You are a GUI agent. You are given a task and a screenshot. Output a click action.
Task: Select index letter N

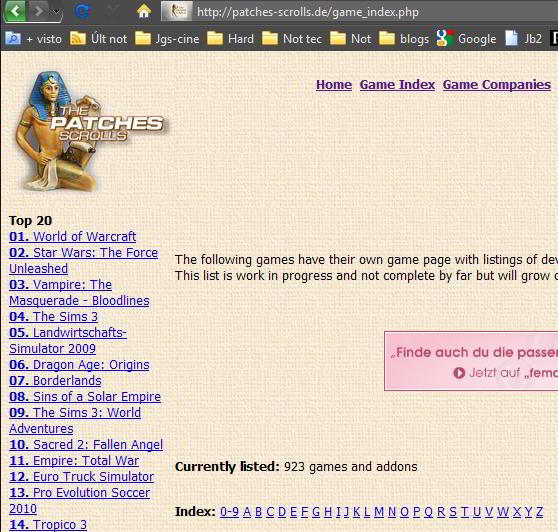(x=392, y=512)
